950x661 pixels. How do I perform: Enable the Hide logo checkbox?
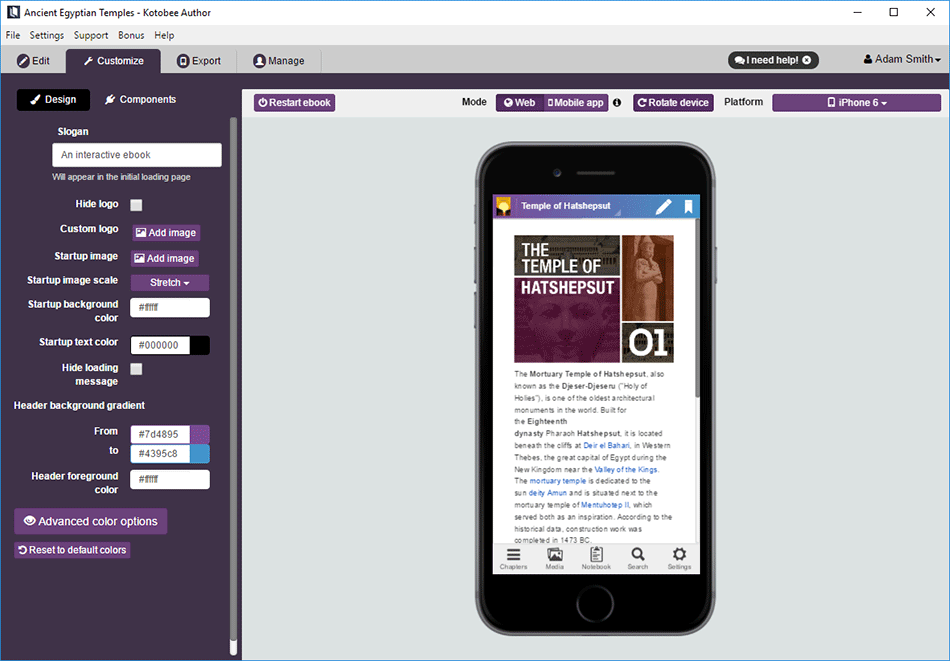(136, 205)
